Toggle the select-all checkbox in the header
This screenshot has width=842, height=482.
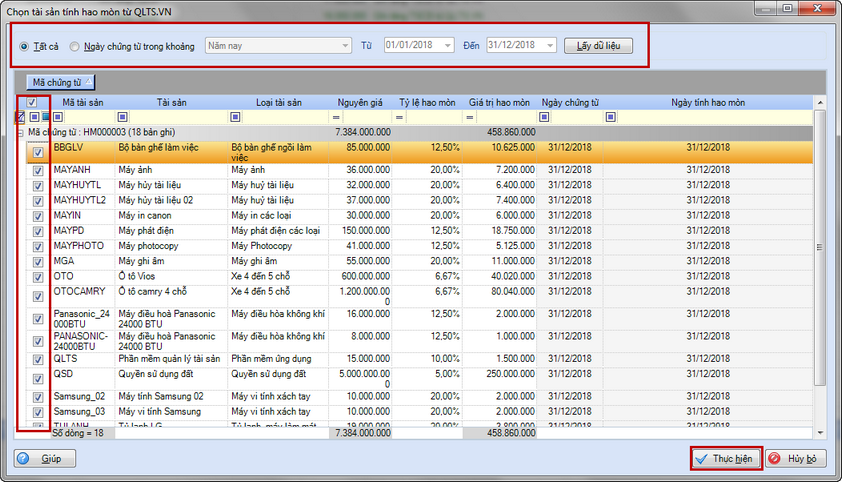[x=32, y=102]
